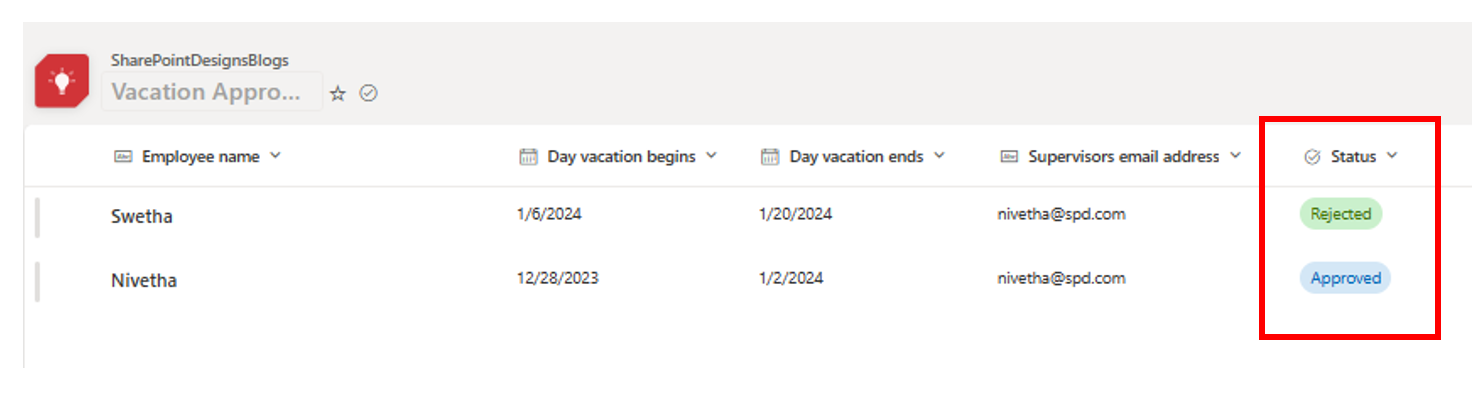
Task: Click the calendar icon for Day vacation begins
Action: (528, 156)
